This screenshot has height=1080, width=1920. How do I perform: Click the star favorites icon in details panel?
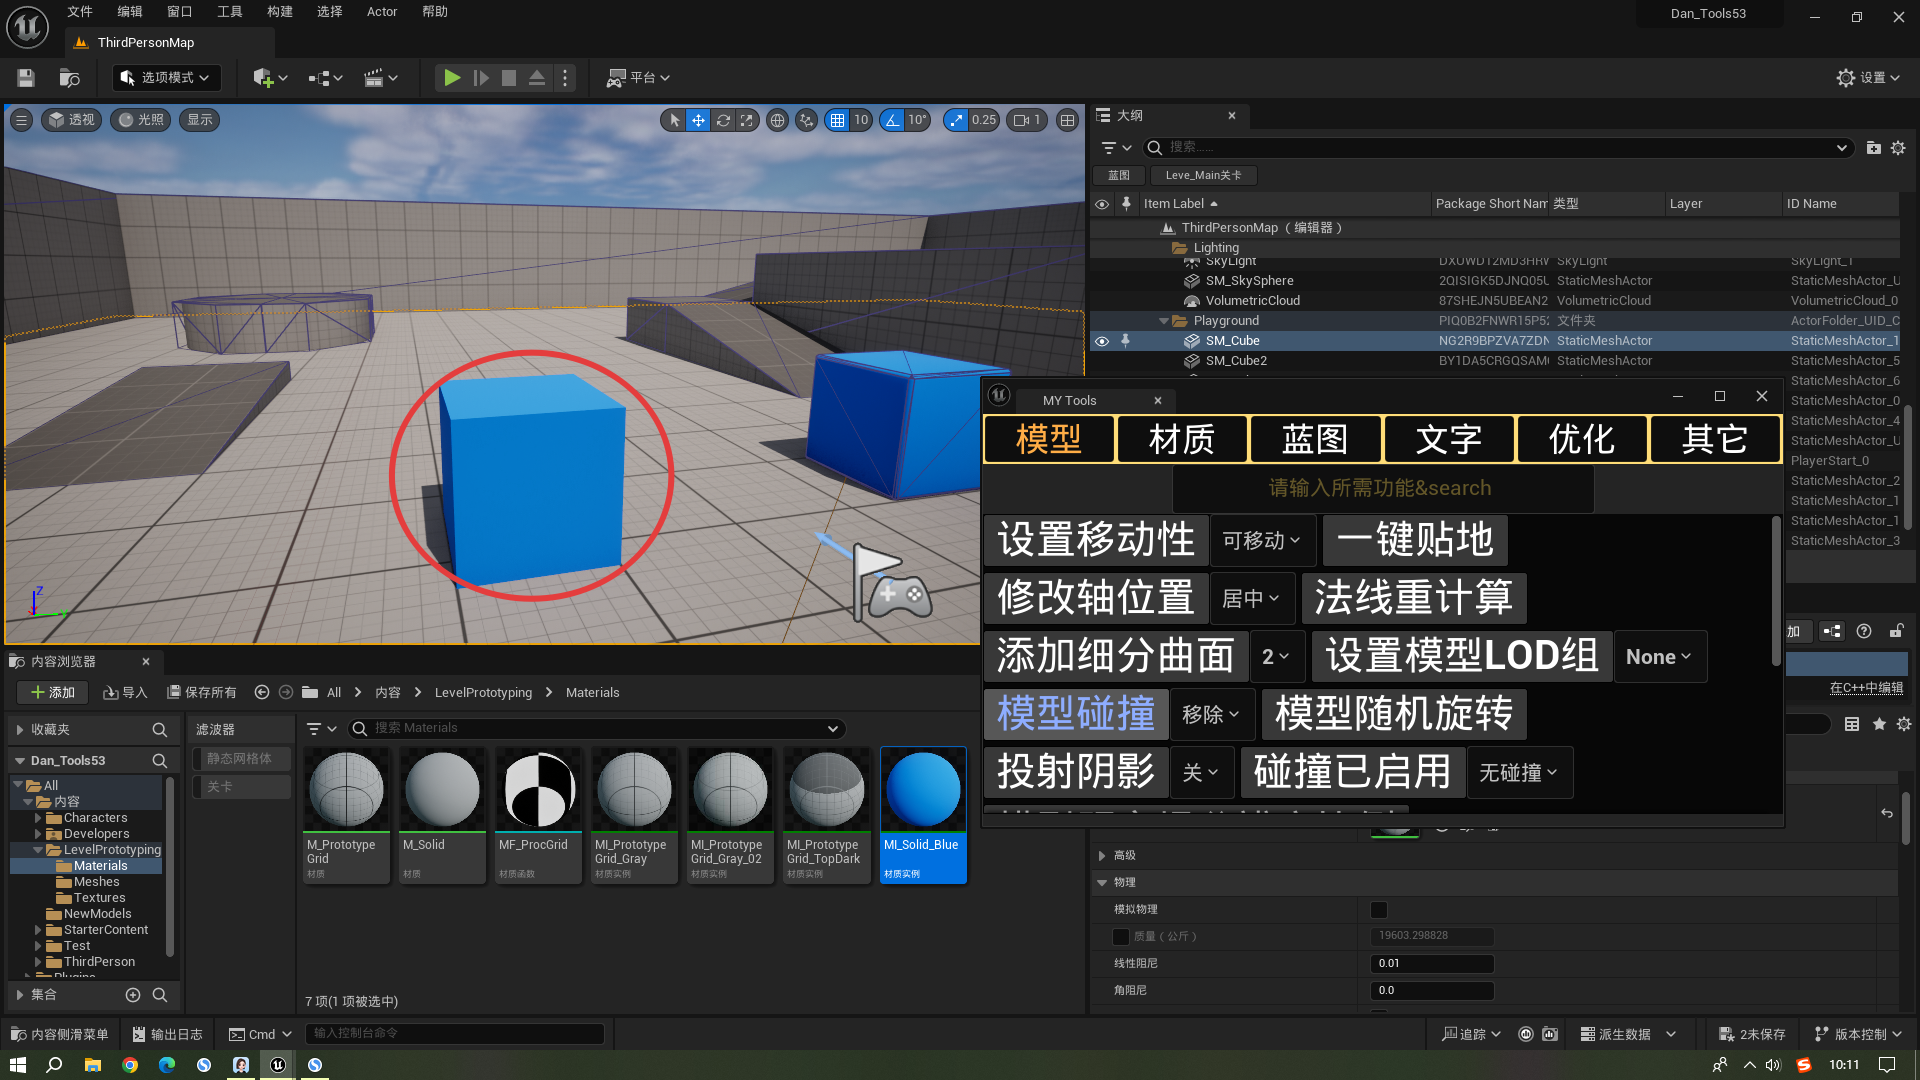click(1879, 724)
